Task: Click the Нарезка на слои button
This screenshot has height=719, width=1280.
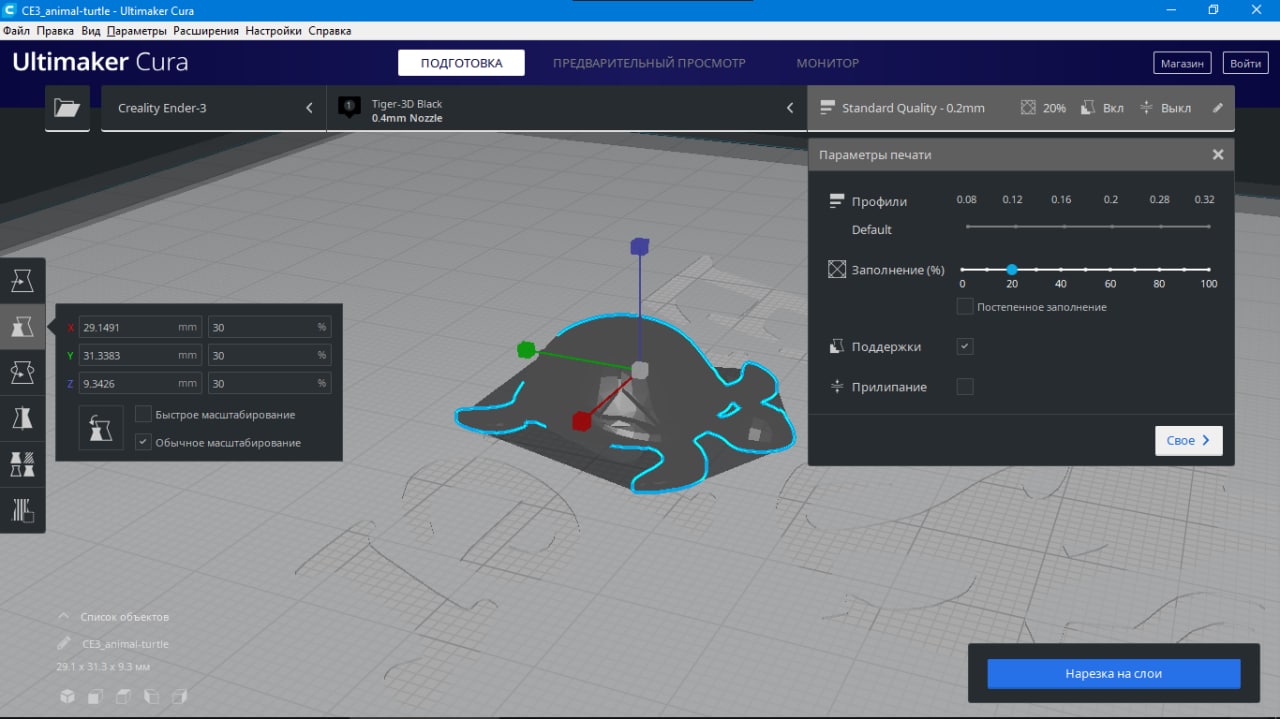Action: tap(1113, 674)
